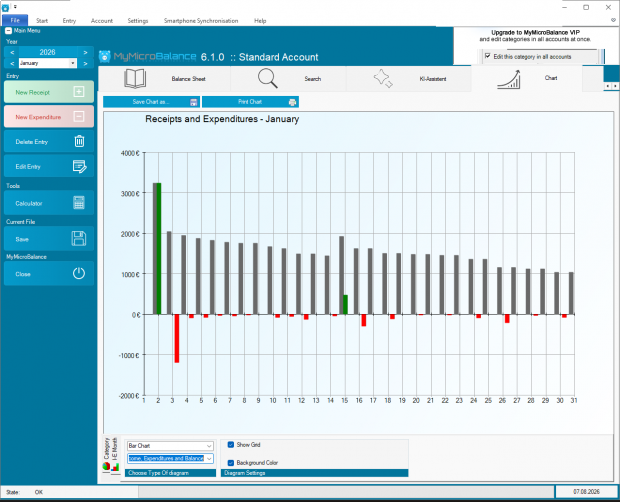Toggle the Background Color checkbox
The width and height of the screenshot is (620, 502).
(x=231, y=462)
